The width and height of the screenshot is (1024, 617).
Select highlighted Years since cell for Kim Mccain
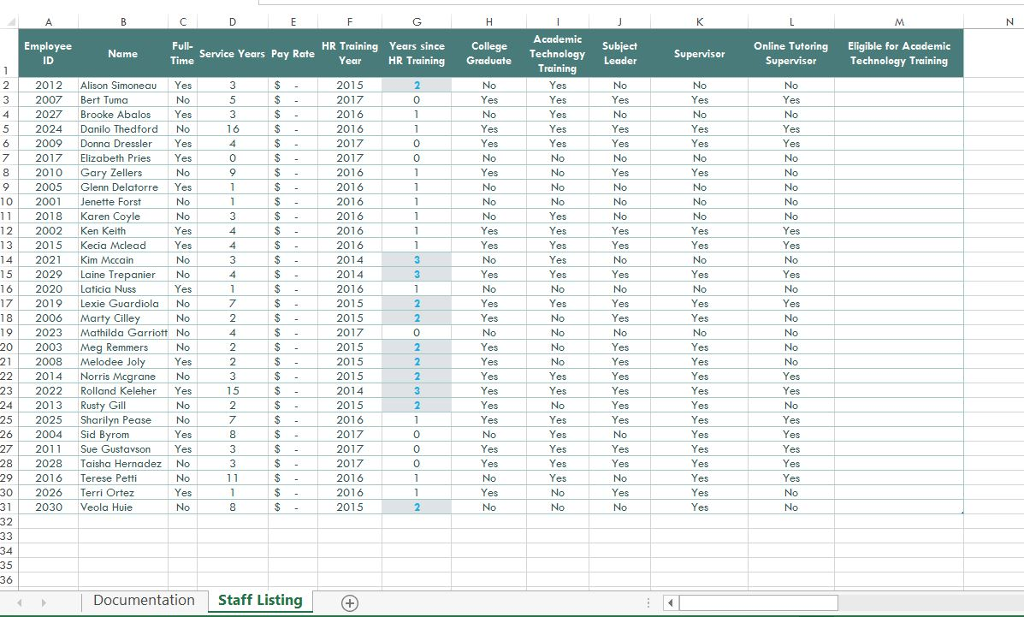tap(417, 260)
